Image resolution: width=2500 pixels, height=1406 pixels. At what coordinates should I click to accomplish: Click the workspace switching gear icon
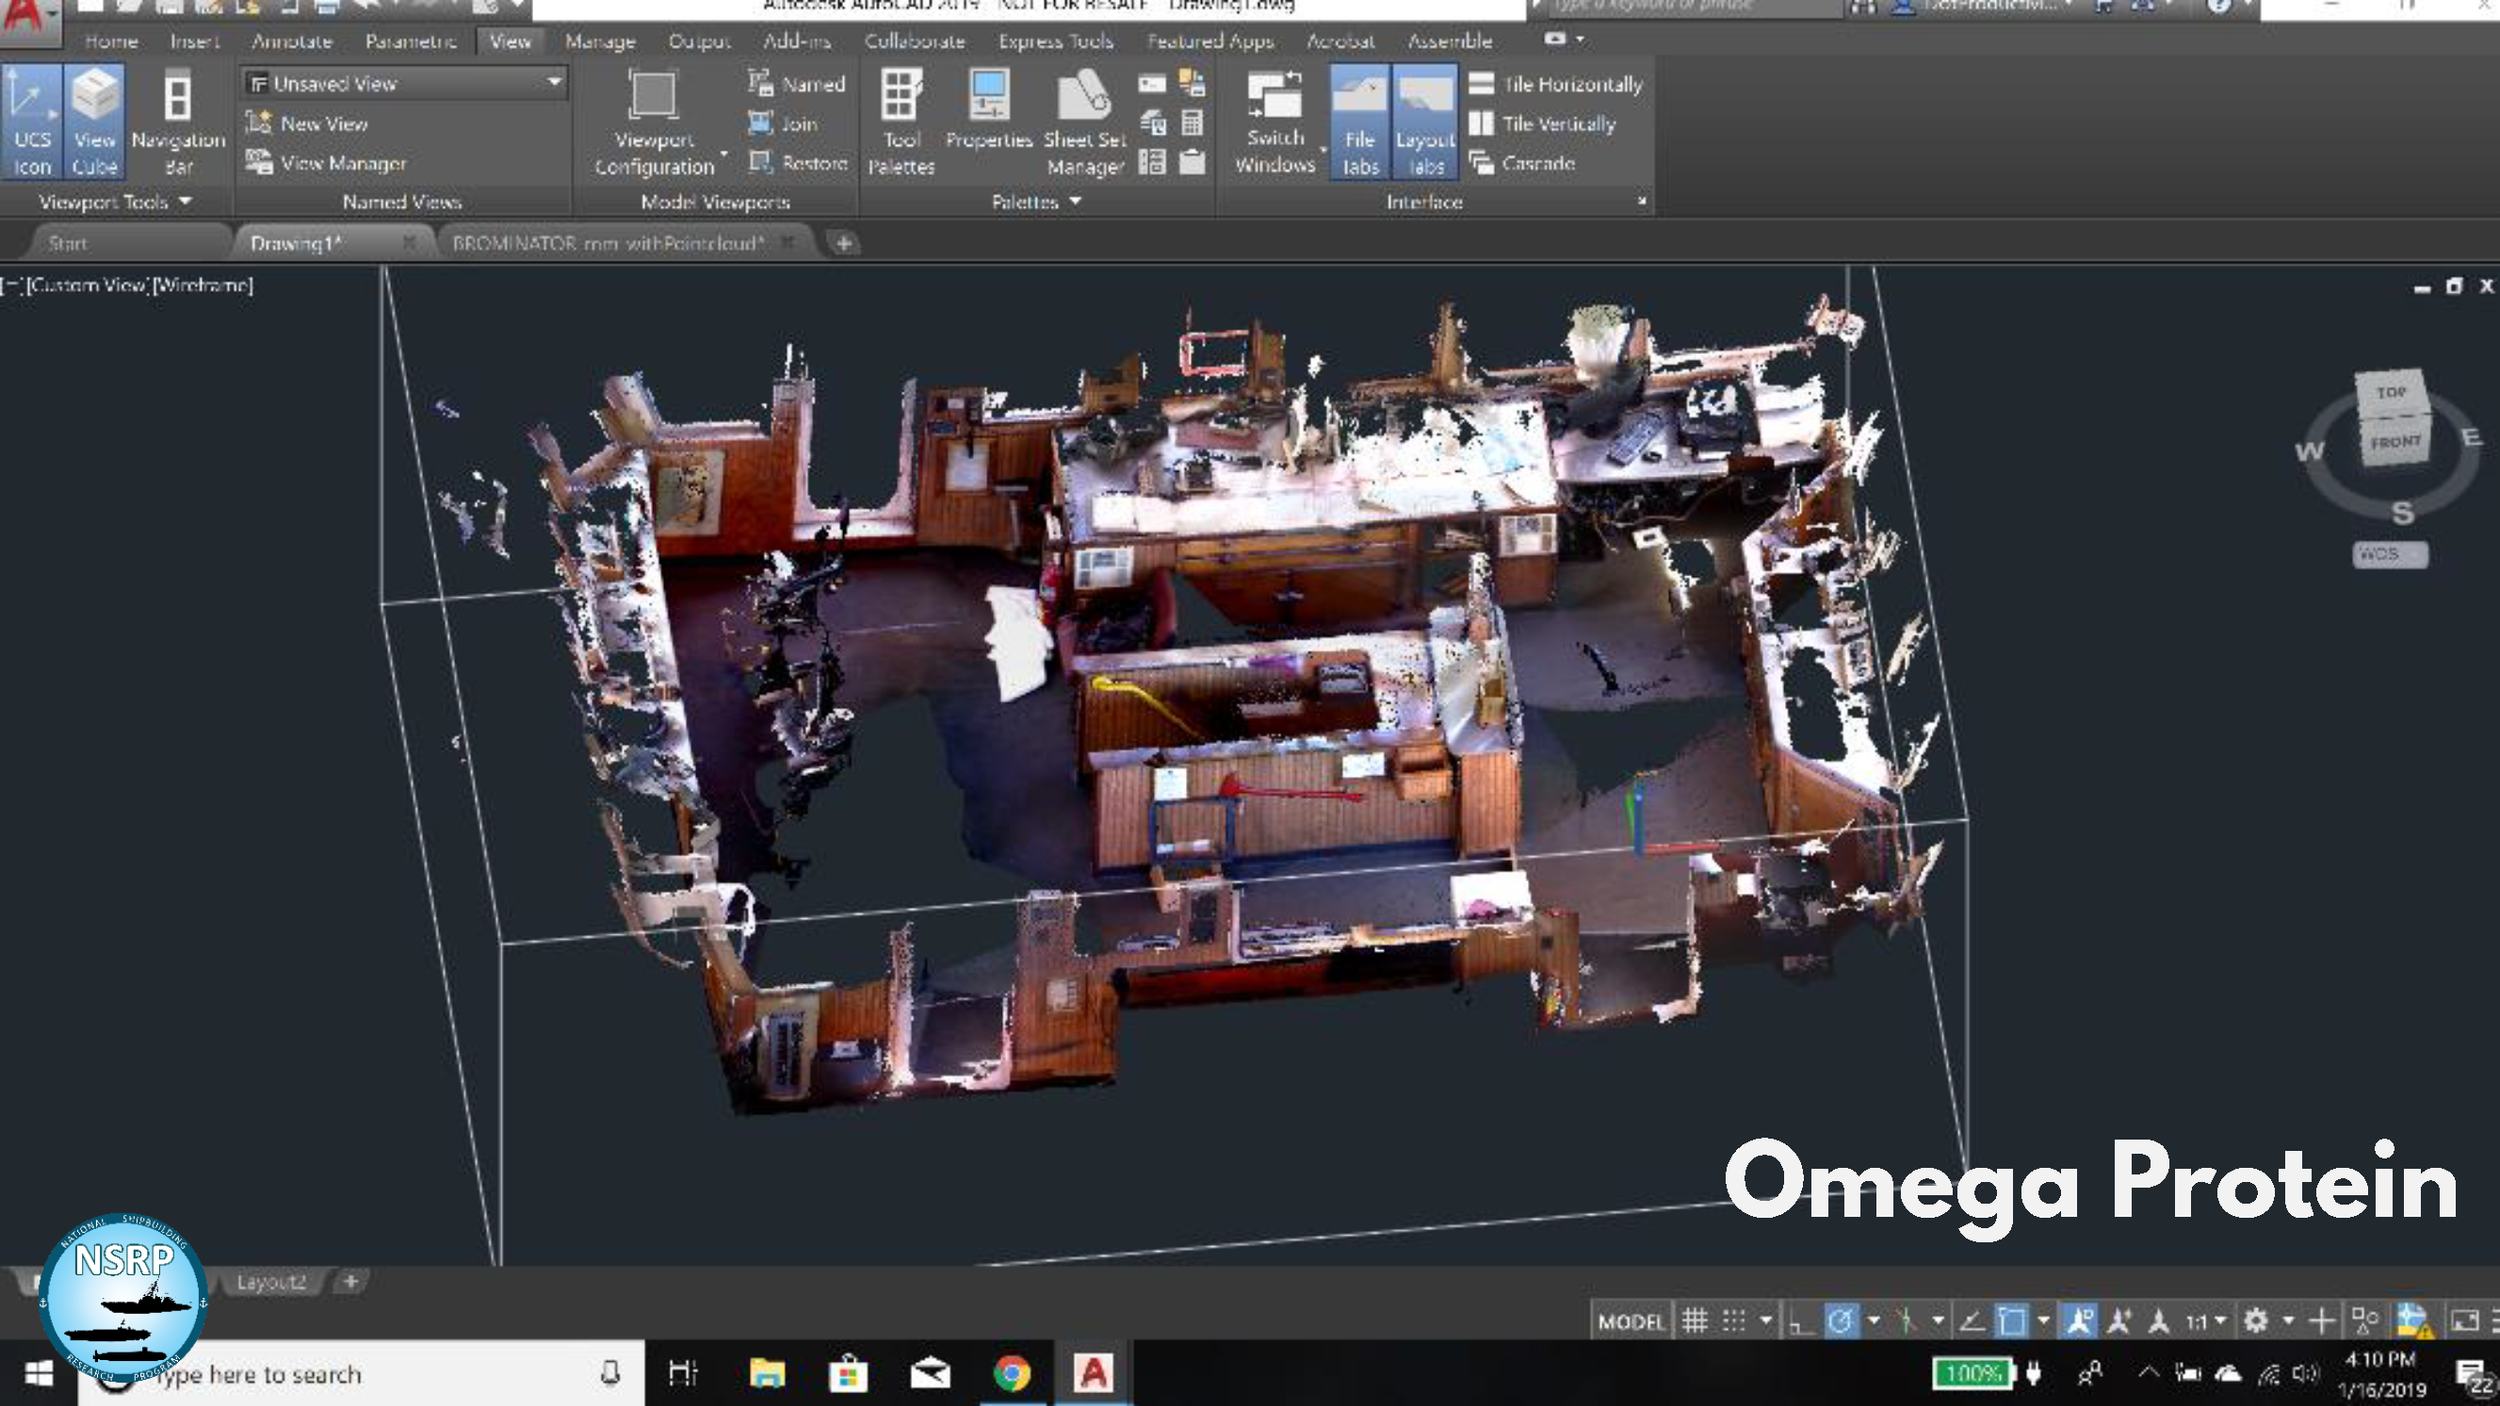(2256, 1321)
